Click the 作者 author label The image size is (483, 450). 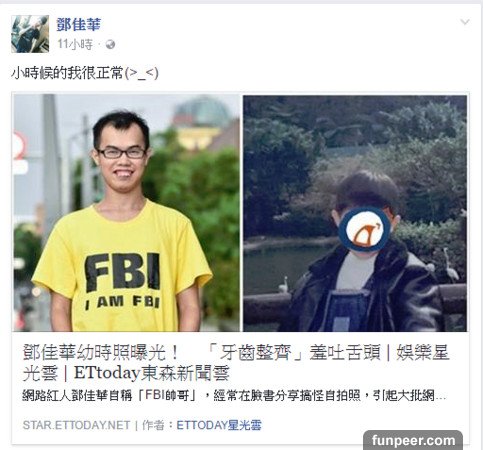coord(153,425)
